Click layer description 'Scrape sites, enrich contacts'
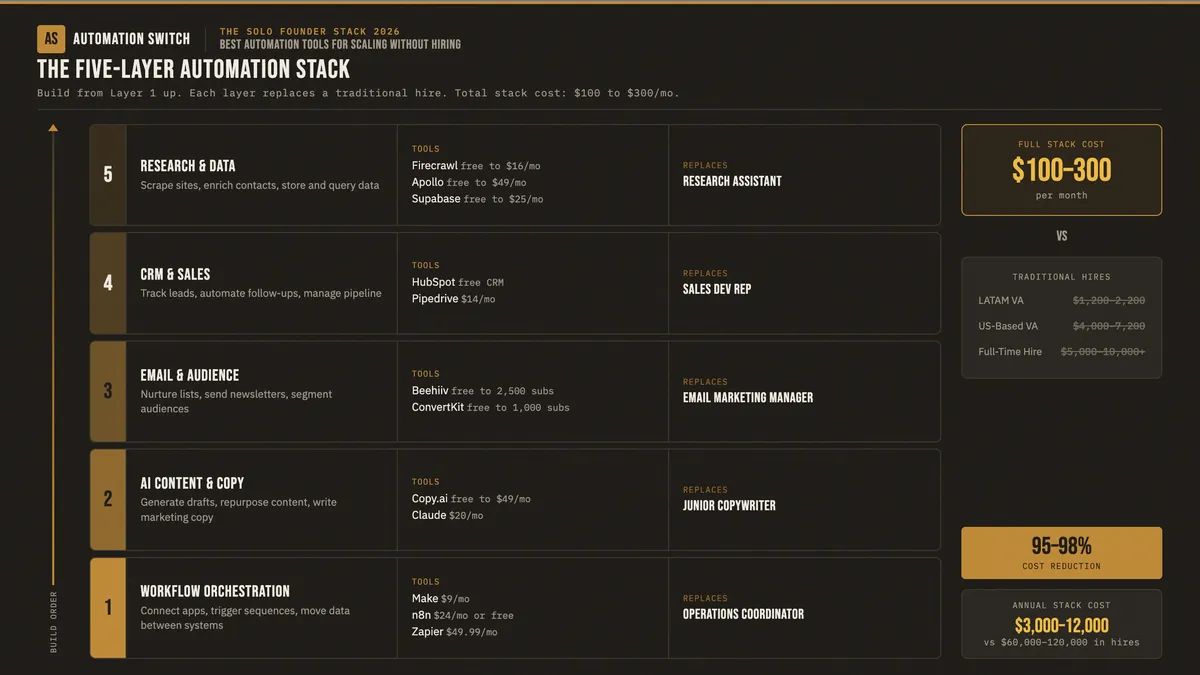1200x675 pixels. click(260, 185)
